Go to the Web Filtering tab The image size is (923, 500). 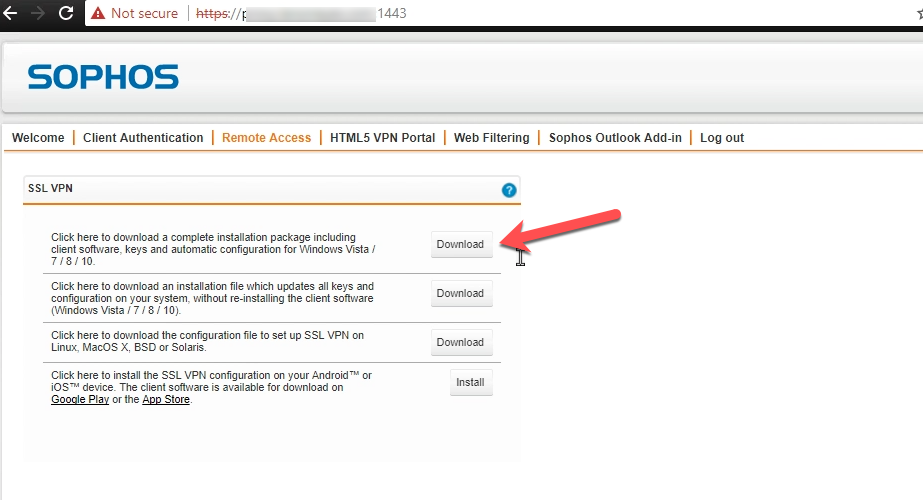pyautogui.click(x=492, y=138)
